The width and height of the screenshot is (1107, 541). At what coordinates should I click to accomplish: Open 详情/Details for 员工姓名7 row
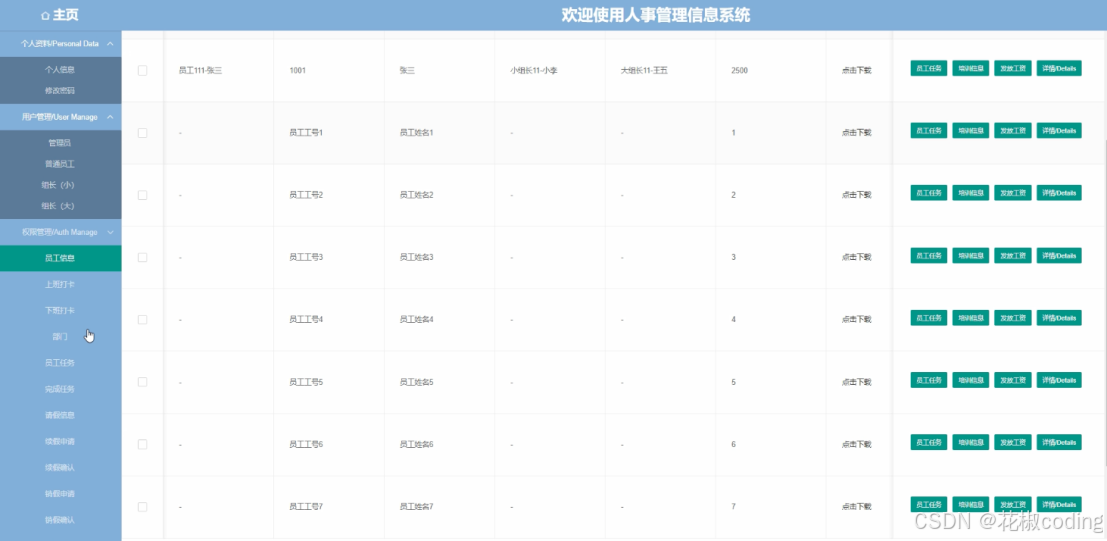pyautogui.click(x=1059, y=504)
